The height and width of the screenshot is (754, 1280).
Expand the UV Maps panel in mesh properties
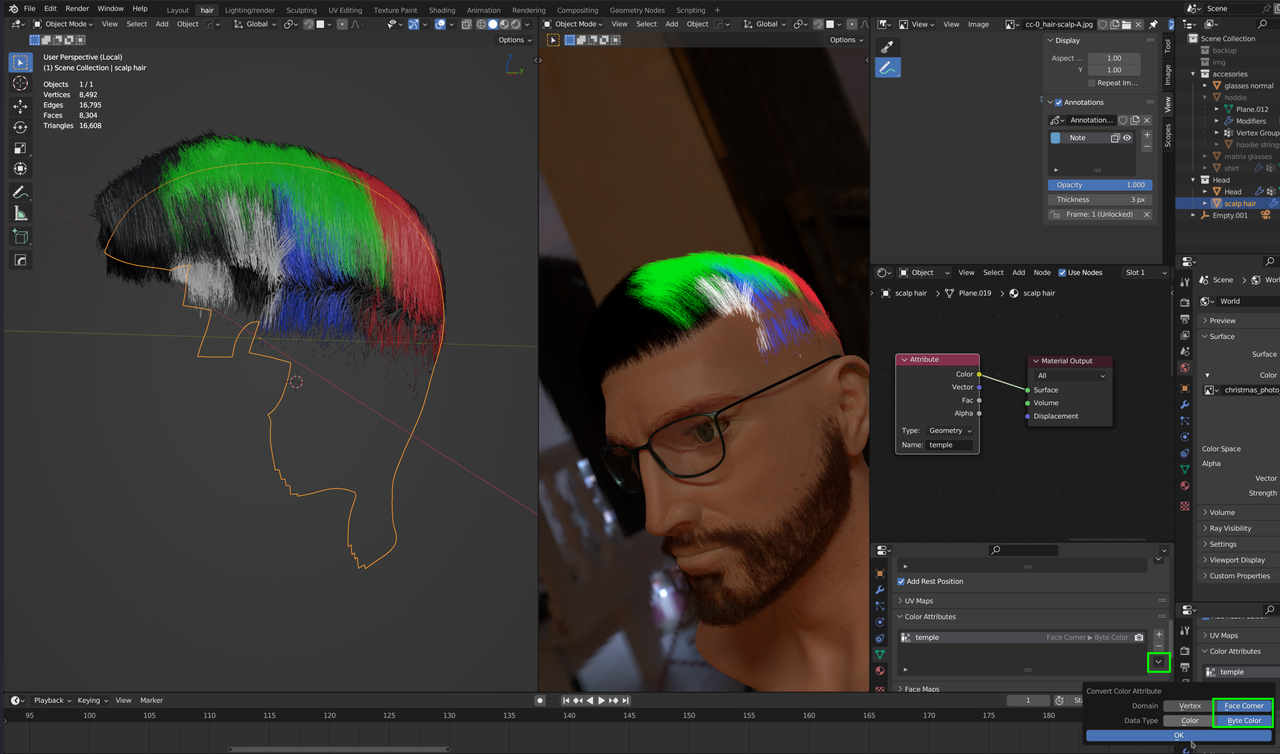pos(919,601)
